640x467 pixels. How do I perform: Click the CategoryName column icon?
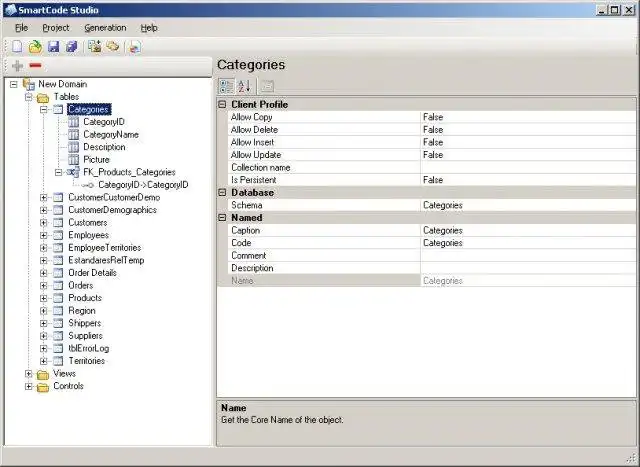(x=73, y=135)
